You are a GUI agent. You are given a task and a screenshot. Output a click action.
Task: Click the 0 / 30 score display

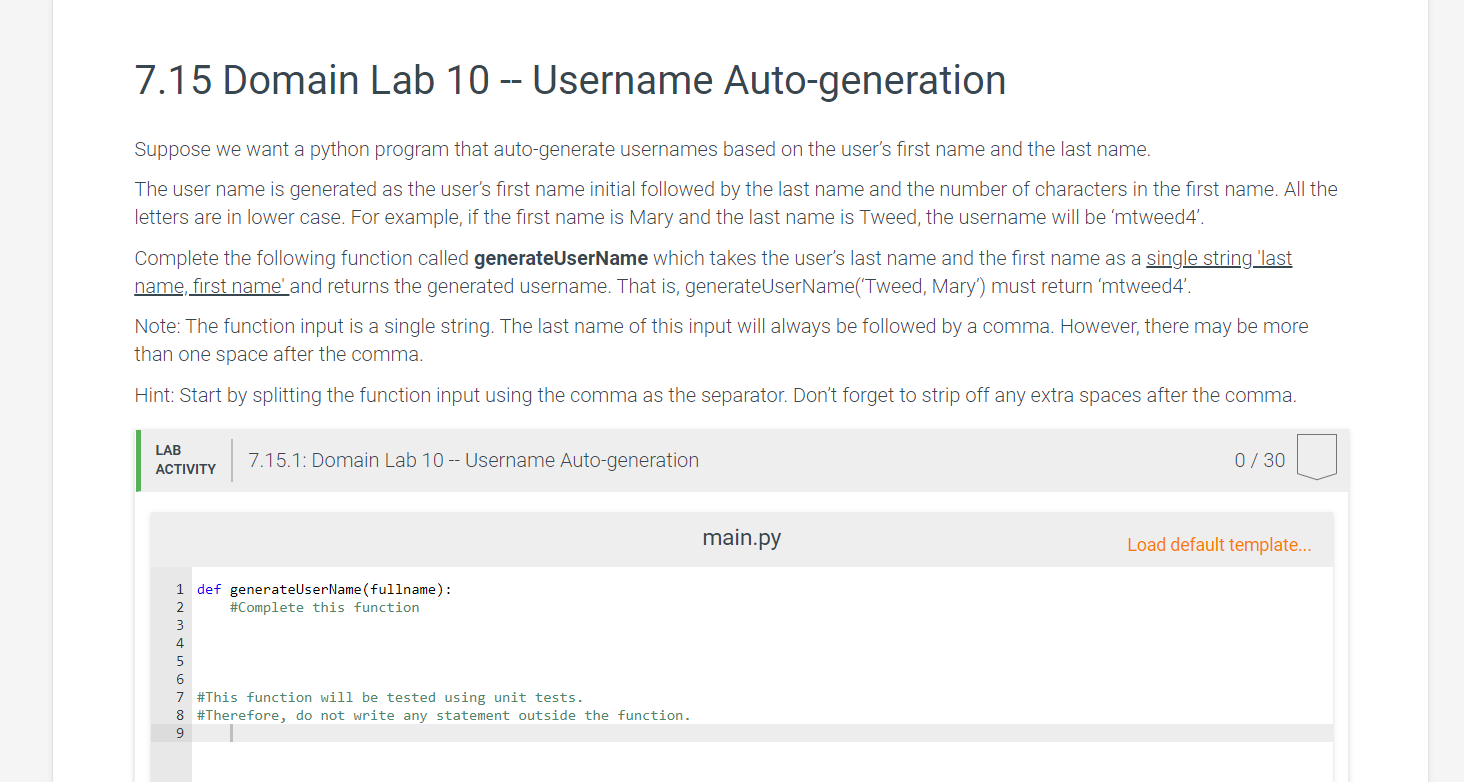pyautogui.click(x=1258, y=460)
